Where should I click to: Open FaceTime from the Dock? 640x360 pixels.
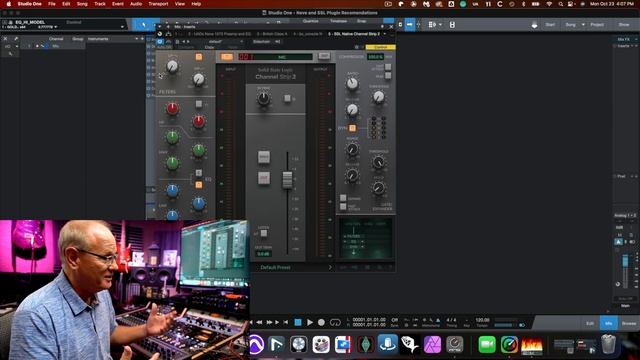click(487, 344)
